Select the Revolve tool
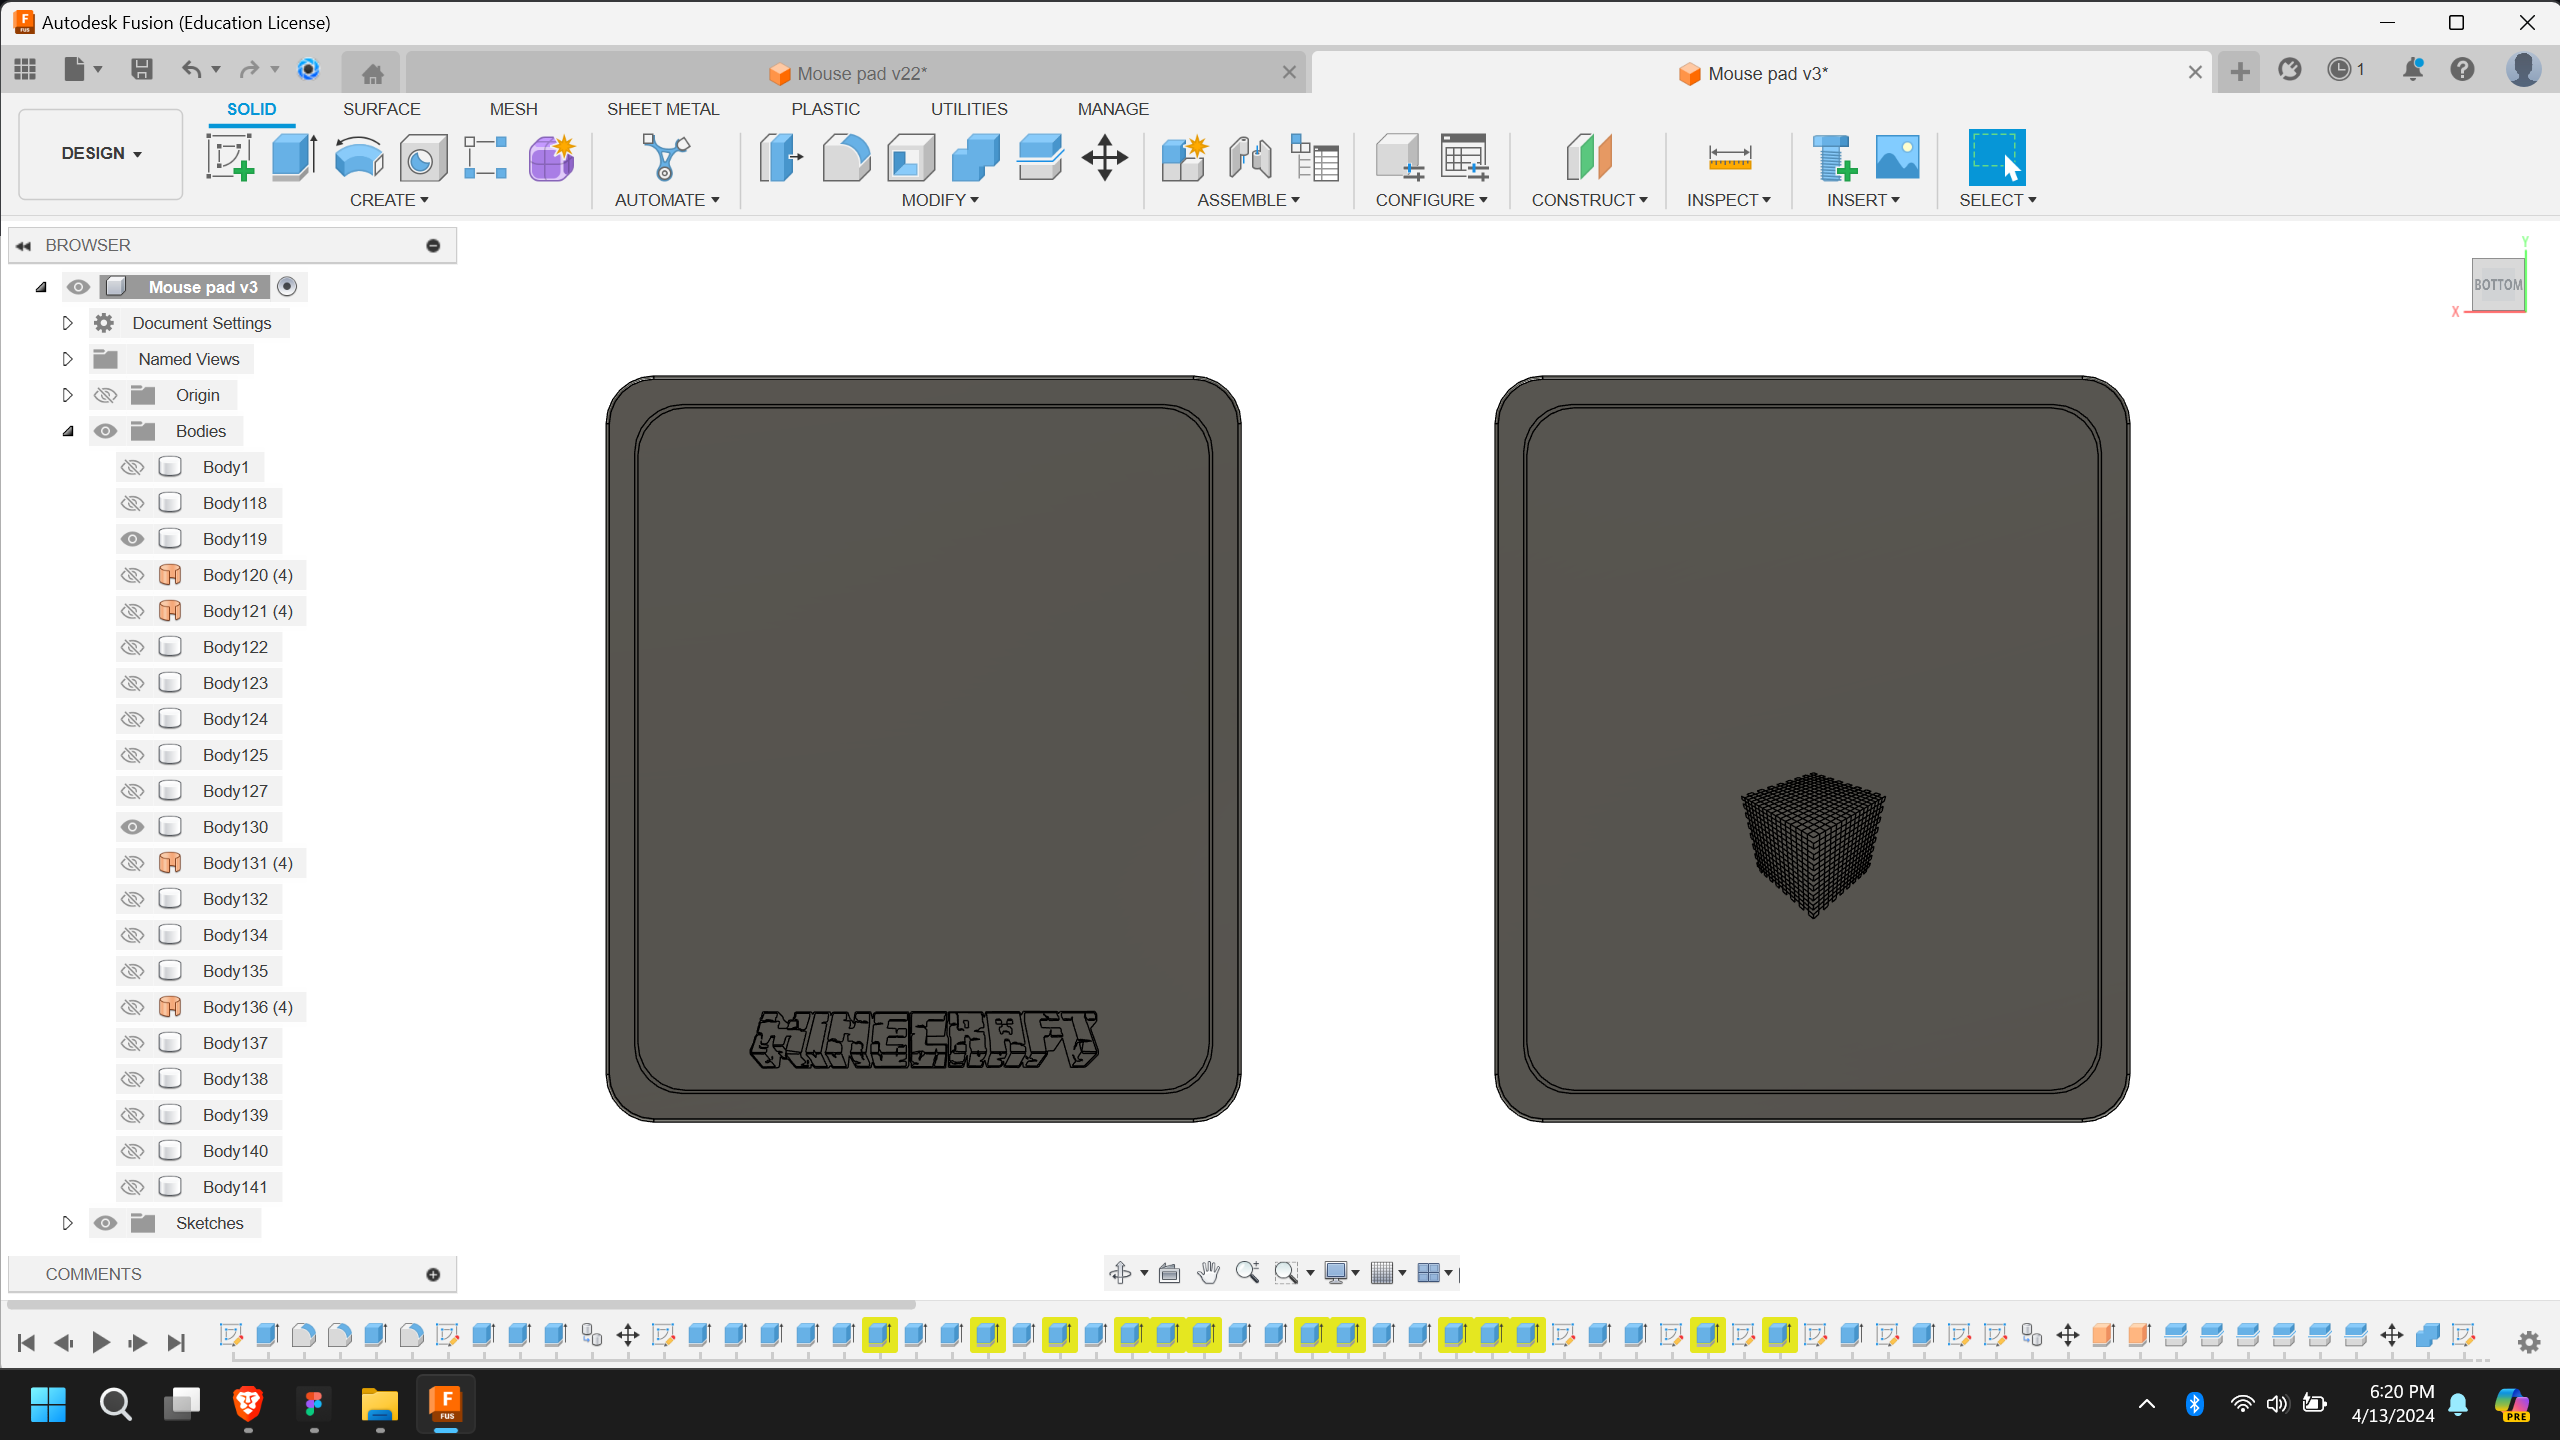Viewport: 2560px width, 1440px height. click(x=359, y=158)
